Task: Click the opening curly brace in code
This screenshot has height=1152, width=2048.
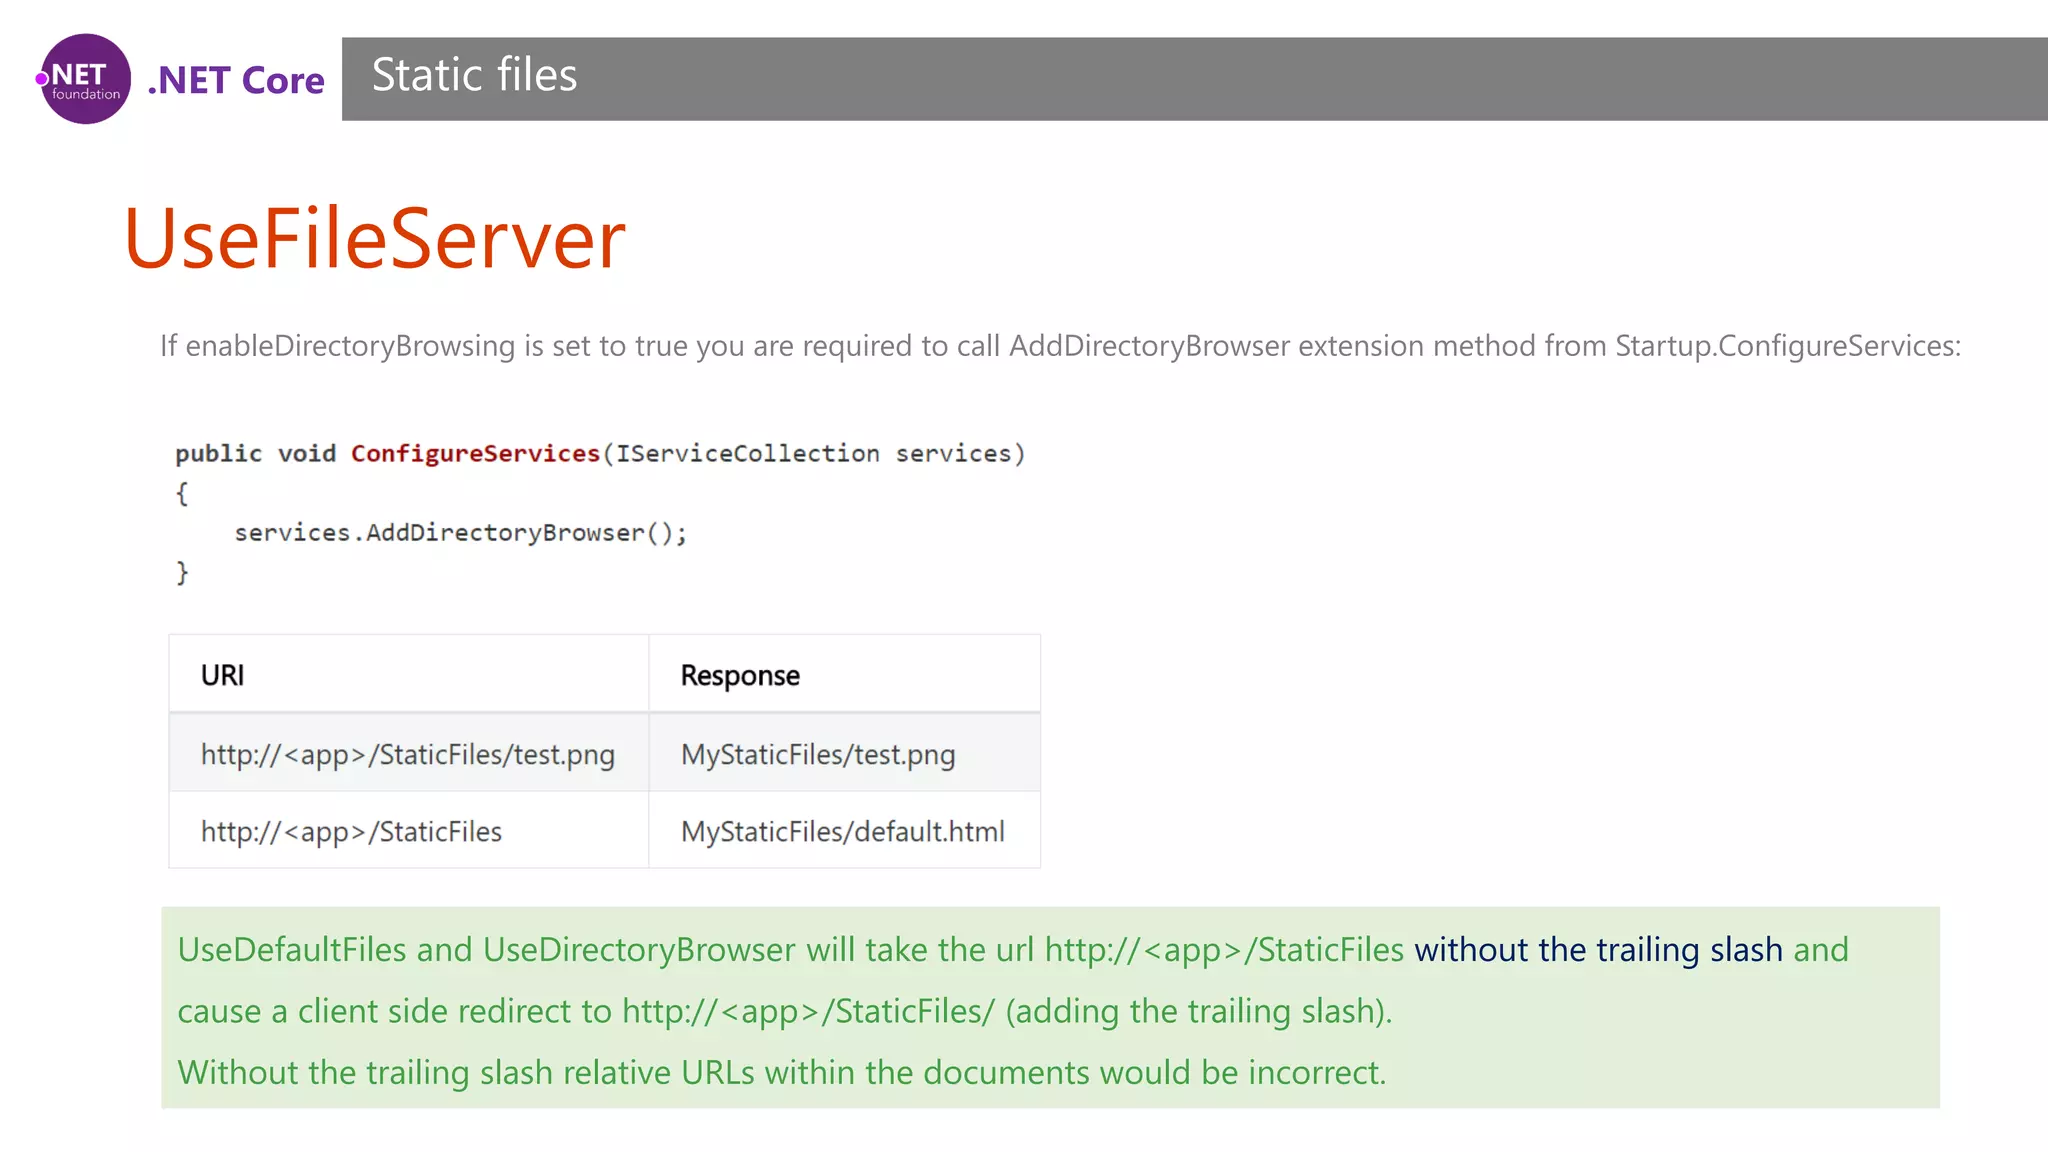Action: pos(182,493)
